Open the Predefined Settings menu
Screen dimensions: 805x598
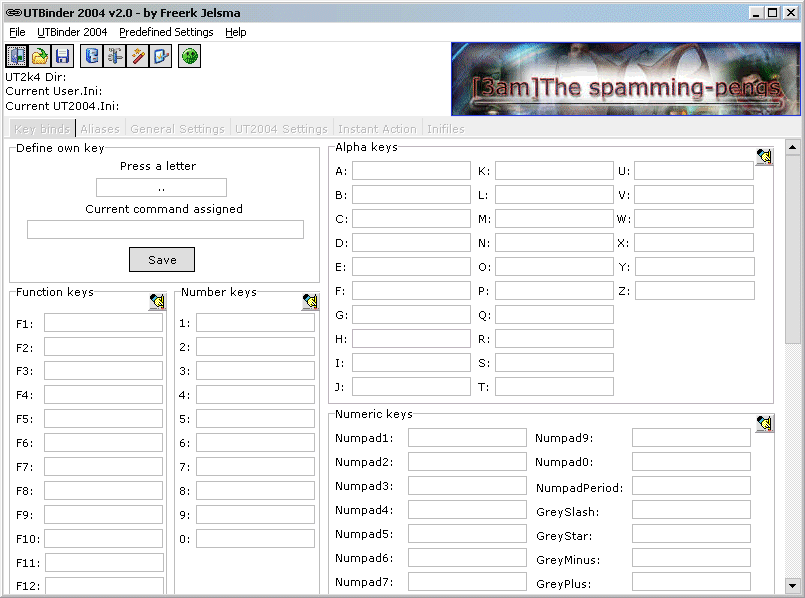coord(166,32)
